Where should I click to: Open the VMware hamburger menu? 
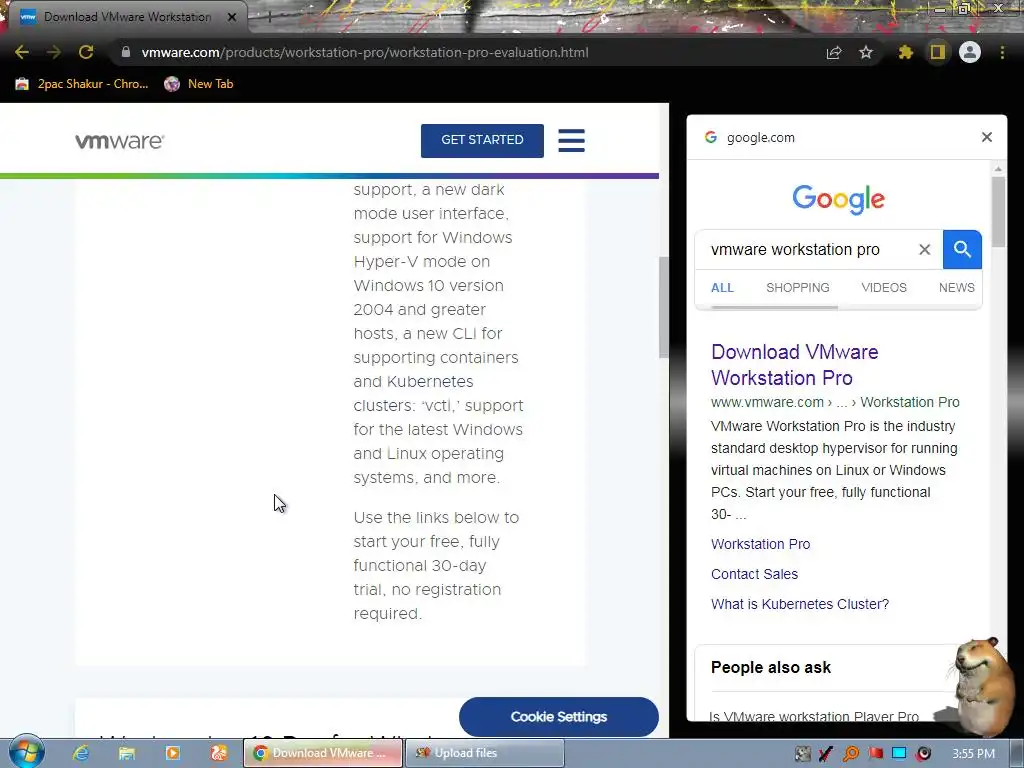pos(571,140)
